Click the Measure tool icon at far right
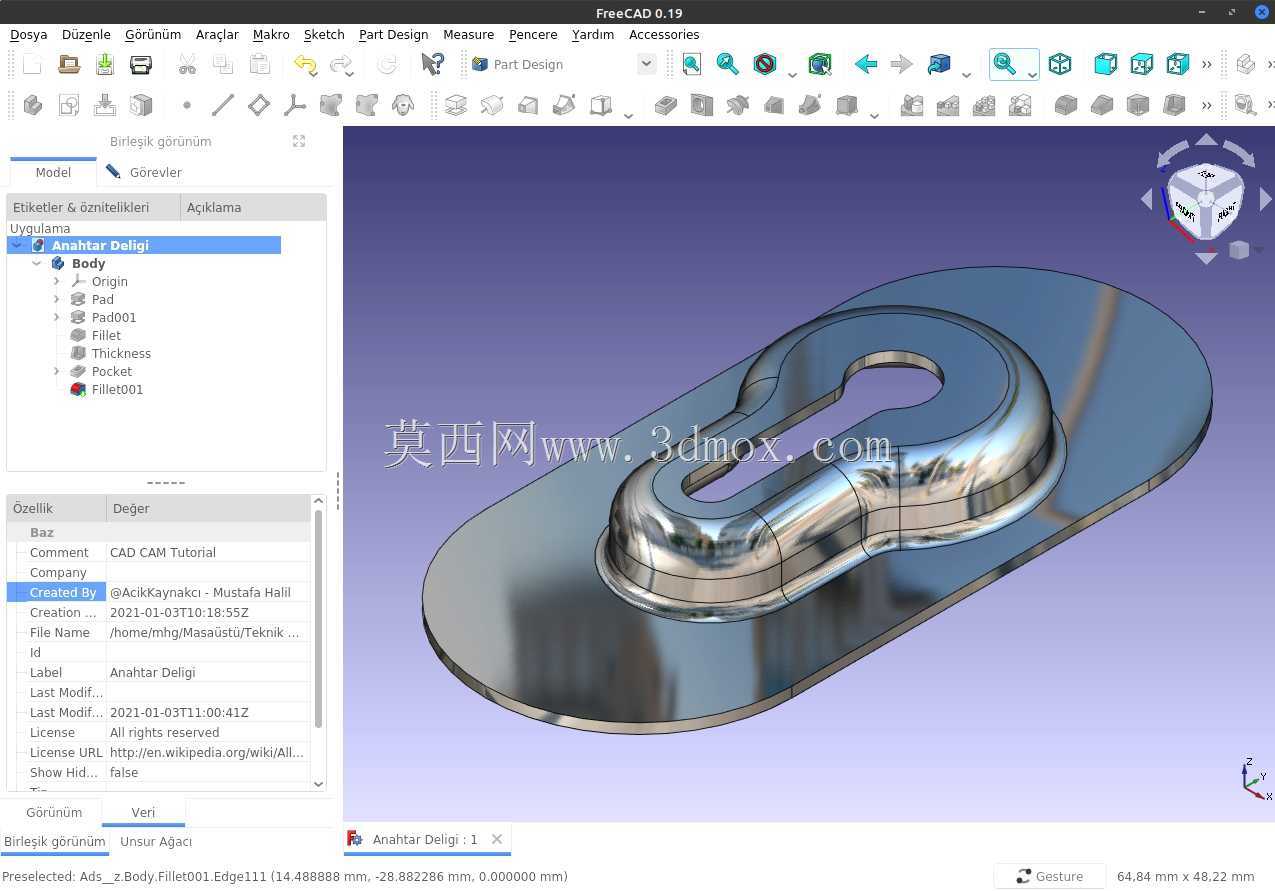This screenshot has height=891, width=1275. click(1245, 105)
